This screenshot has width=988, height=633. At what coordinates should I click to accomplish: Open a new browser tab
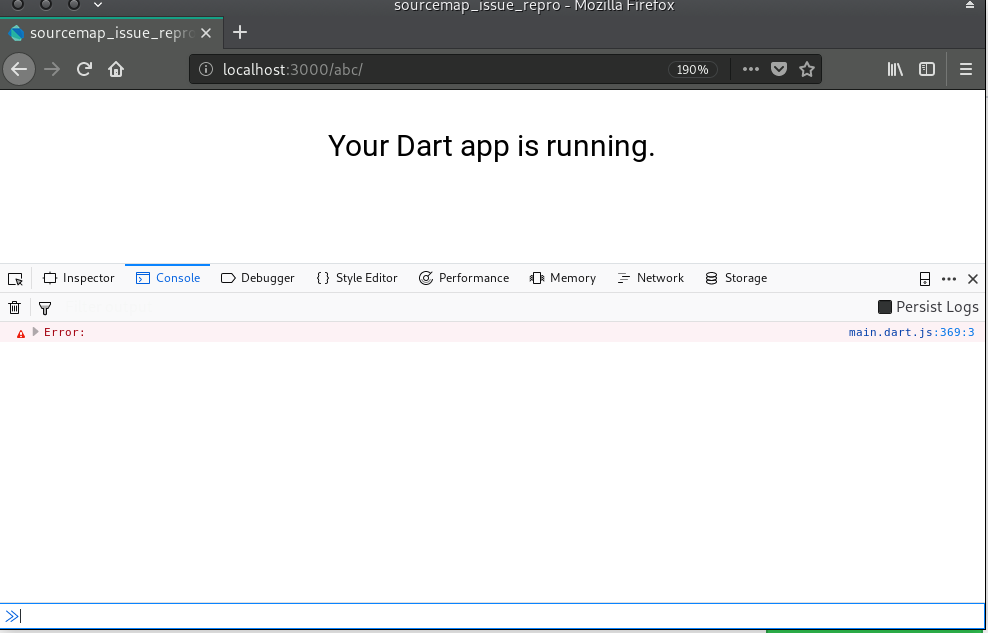pos(240,32)
